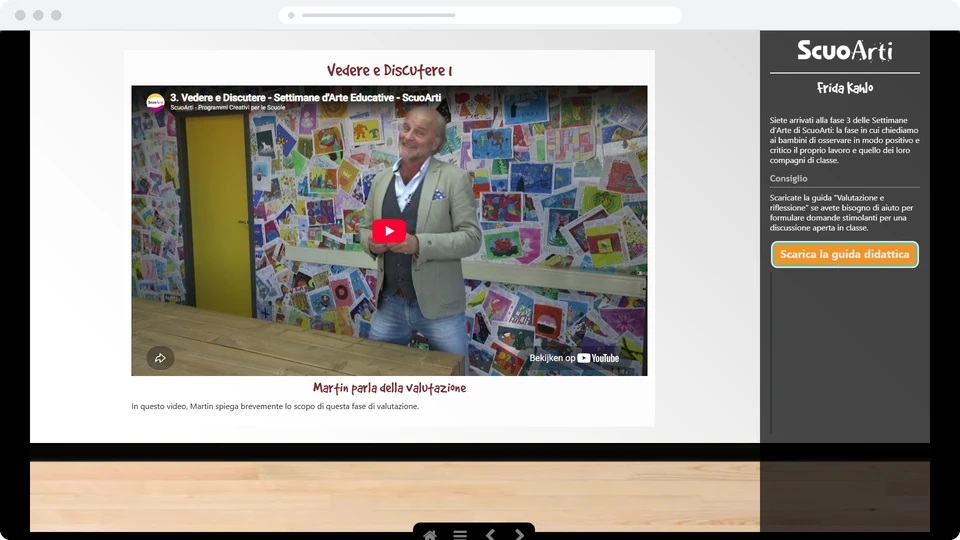960x540 pixels.
Task: Open the video title link at top
Action: coord(306,97)
